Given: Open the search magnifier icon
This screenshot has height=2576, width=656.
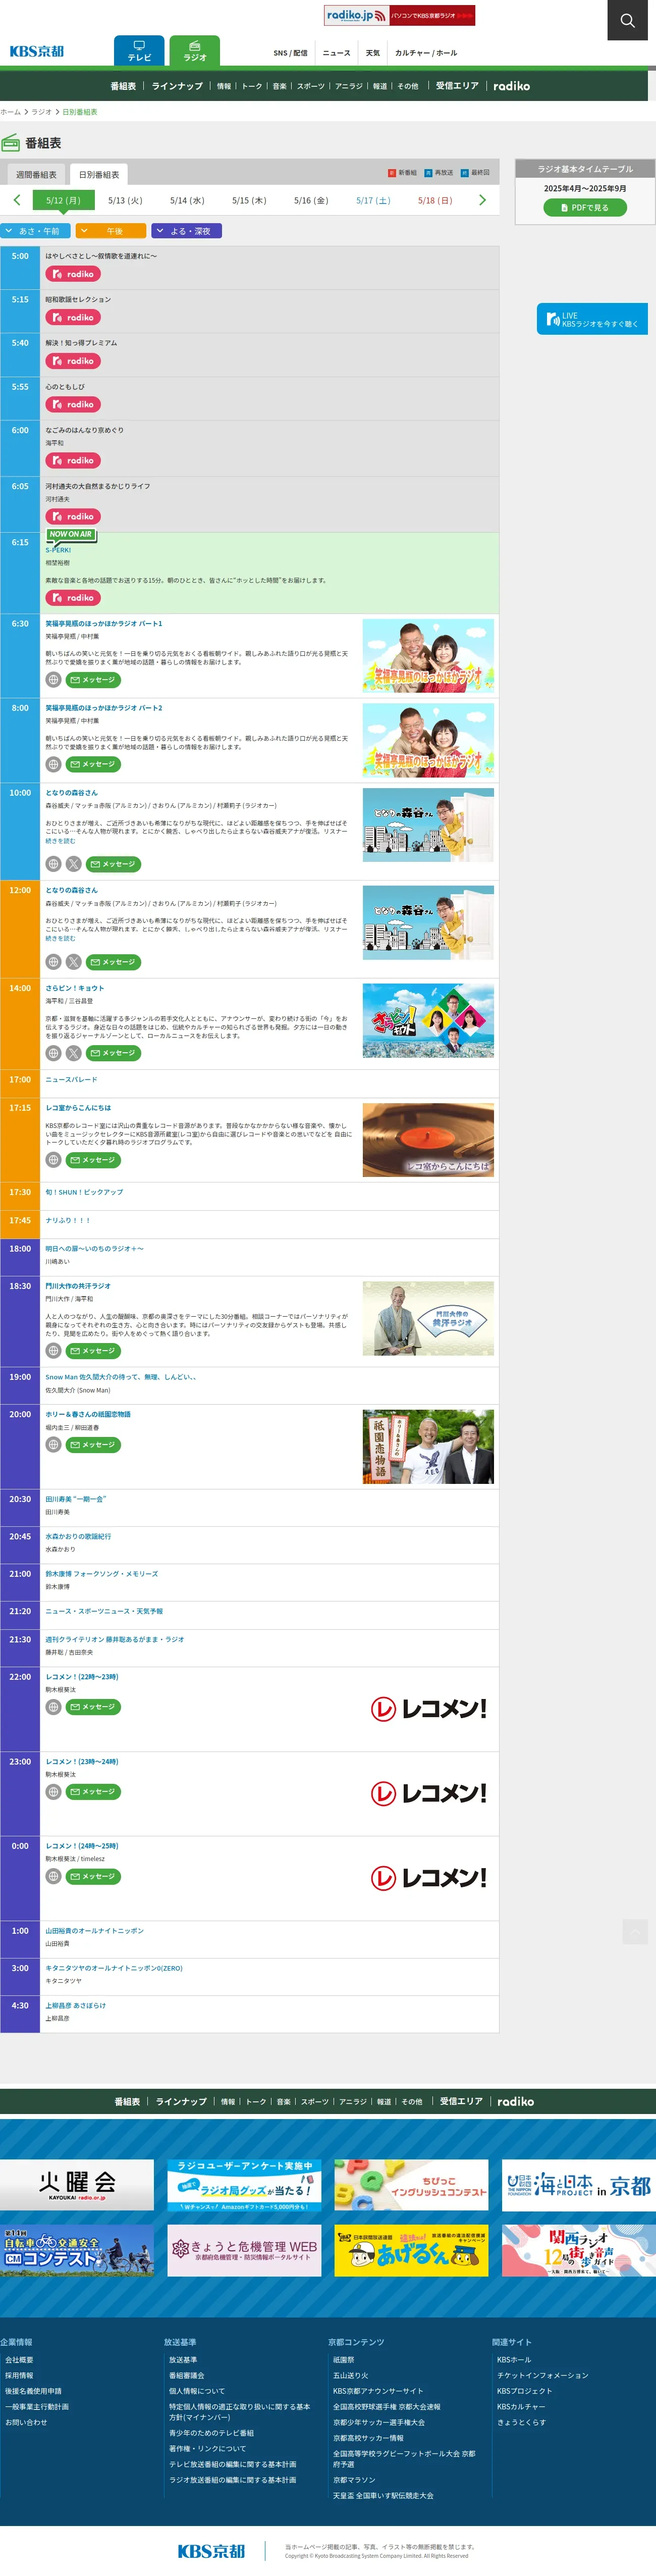Looking at the screenshot, I should [x=627, y=20].
